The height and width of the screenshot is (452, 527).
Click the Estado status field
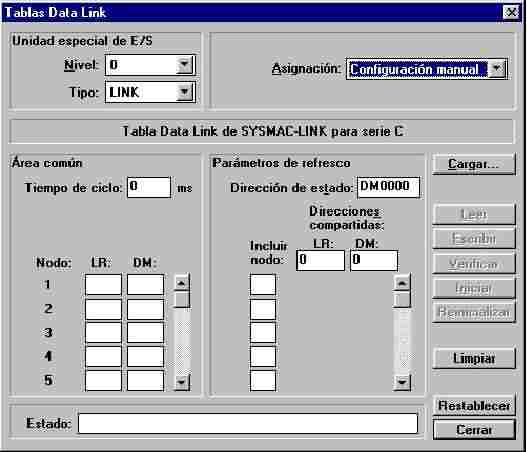pos(248,423)
